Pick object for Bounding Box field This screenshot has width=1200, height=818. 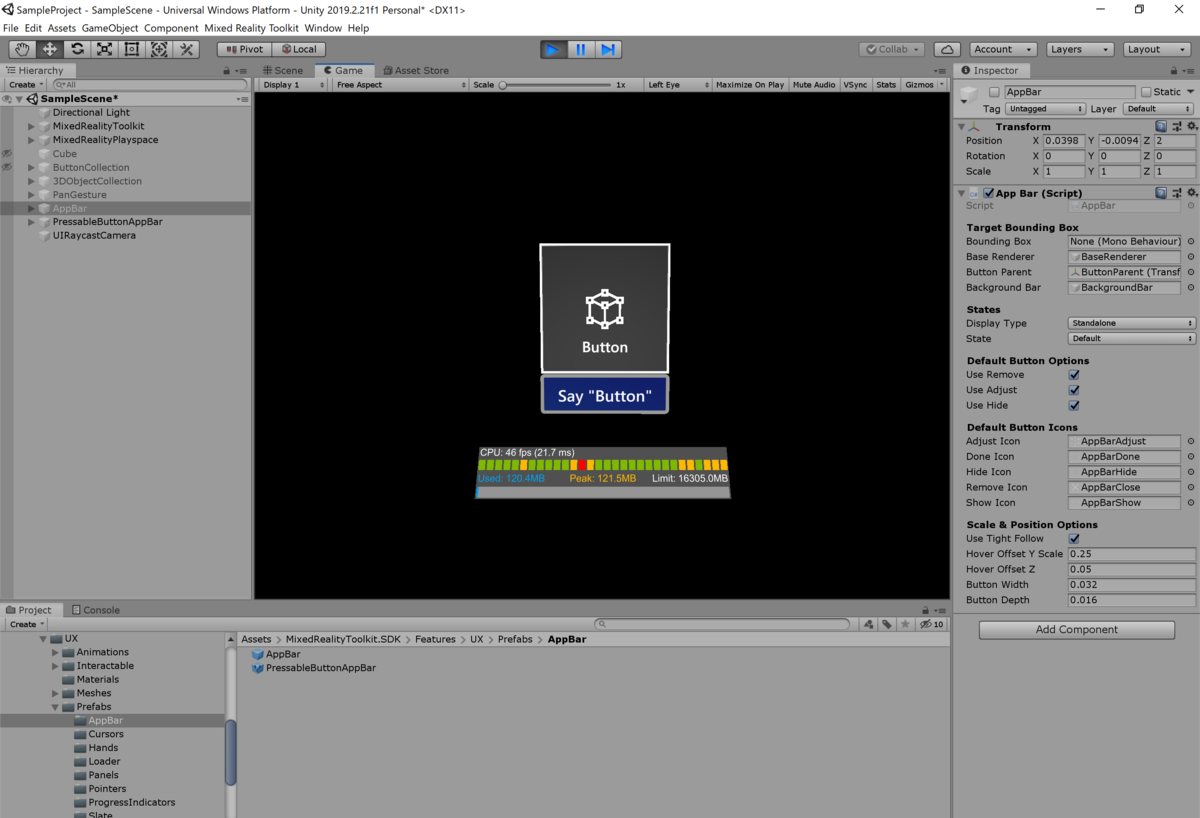(x=1190, y=241)
